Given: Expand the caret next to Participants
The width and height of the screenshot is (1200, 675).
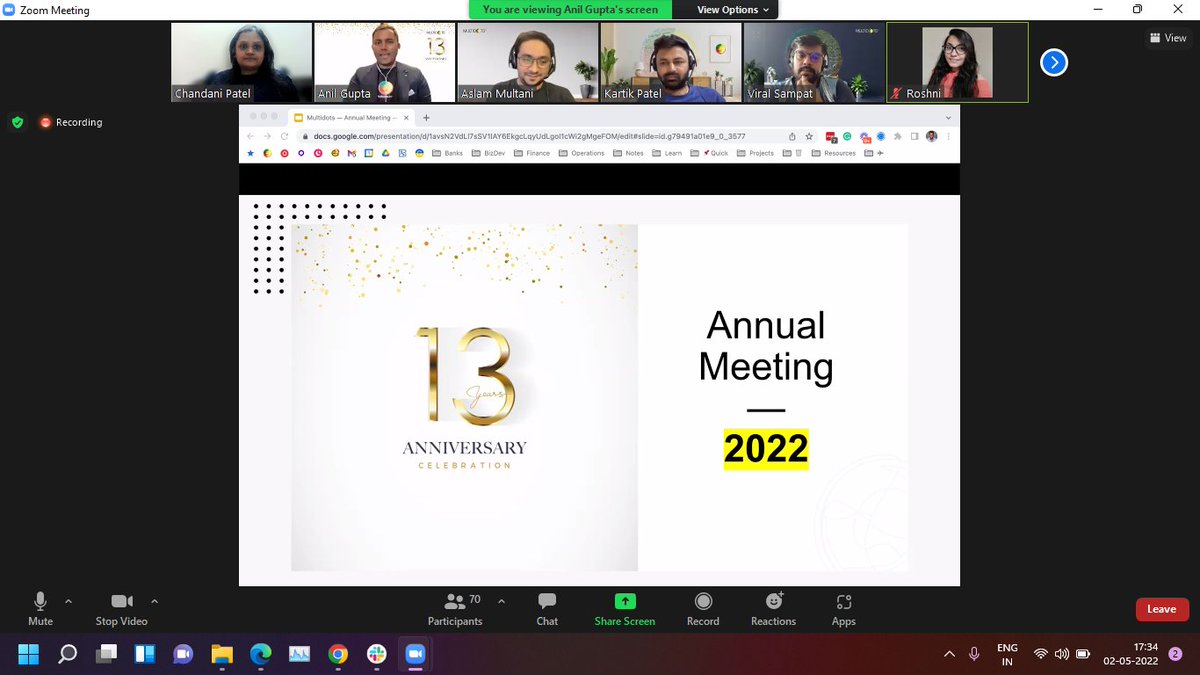Looking at the screenshot, I should pos(501,601).
